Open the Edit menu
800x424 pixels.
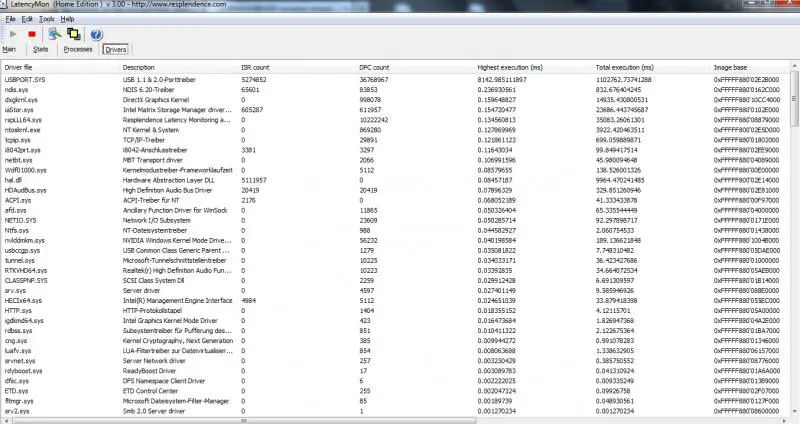click(27, 19)
